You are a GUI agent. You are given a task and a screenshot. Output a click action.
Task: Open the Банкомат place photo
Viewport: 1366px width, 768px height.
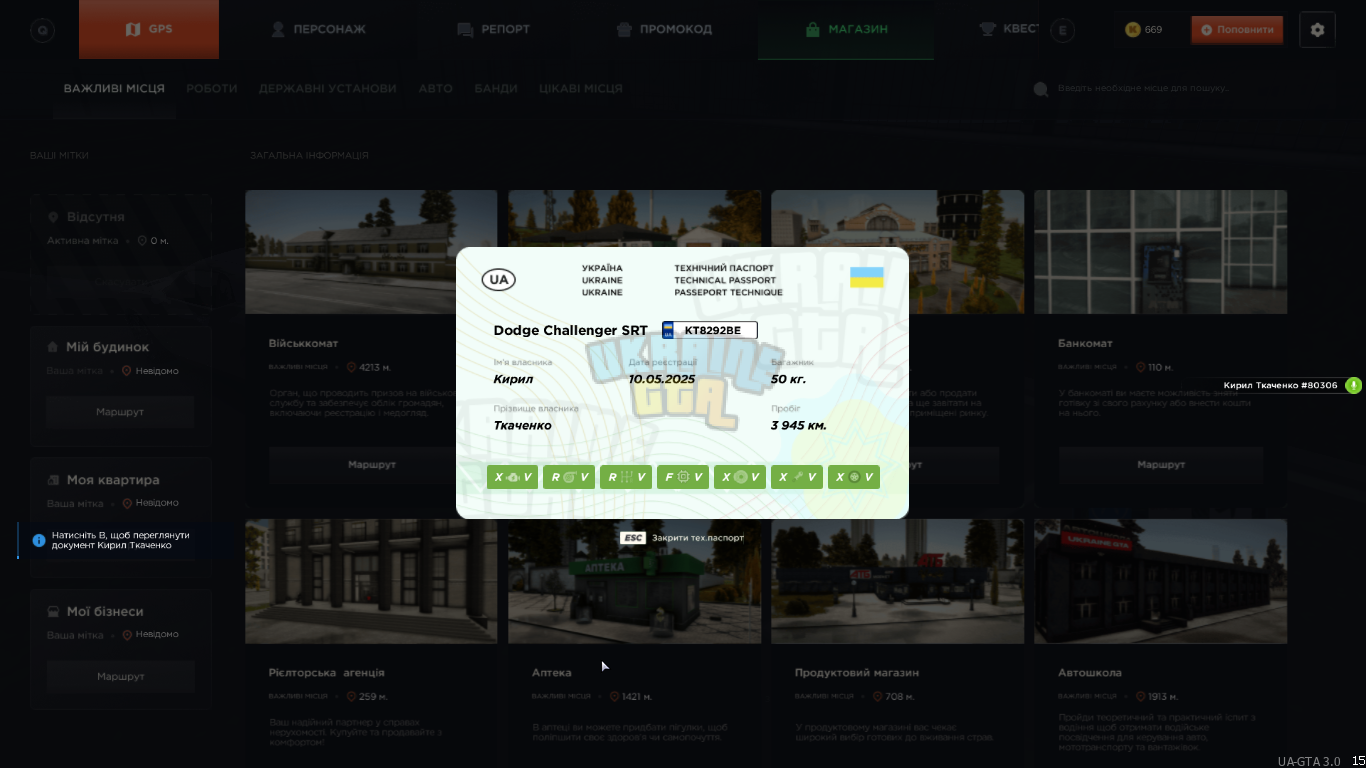(1160, 252)
